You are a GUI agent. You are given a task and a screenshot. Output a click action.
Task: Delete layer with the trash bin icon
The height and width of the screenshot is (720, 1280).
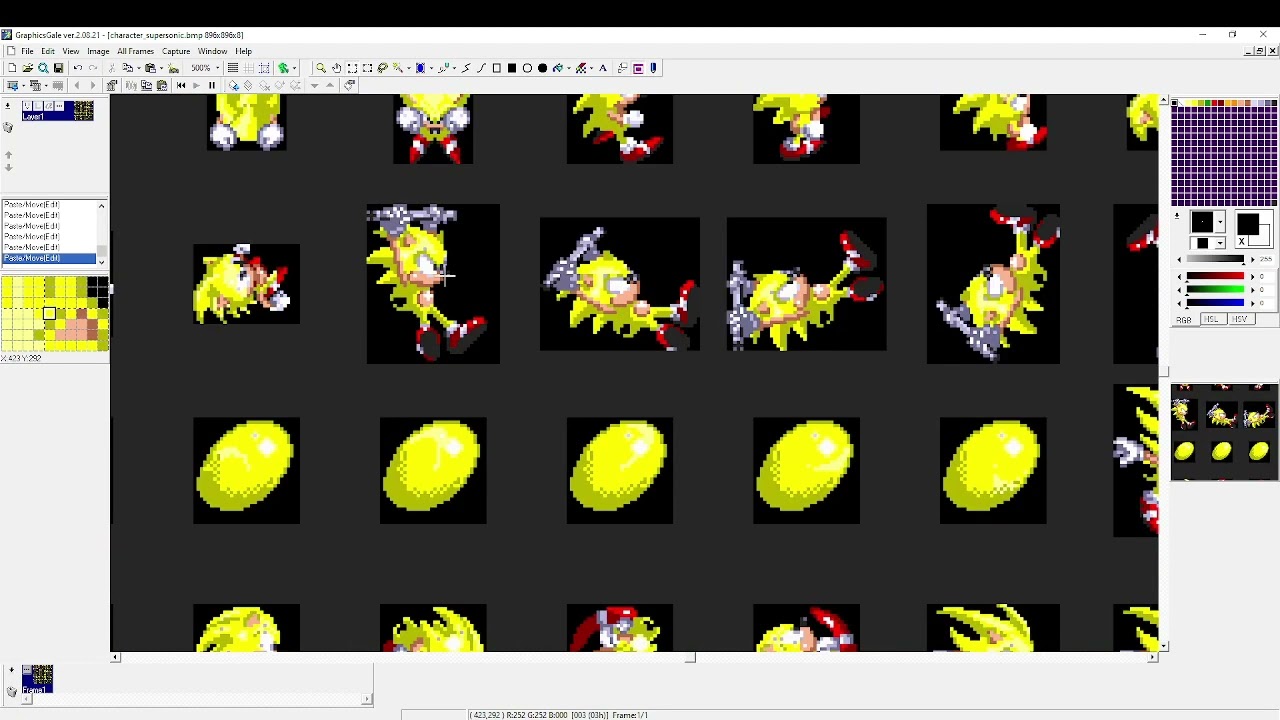(8, 127)
